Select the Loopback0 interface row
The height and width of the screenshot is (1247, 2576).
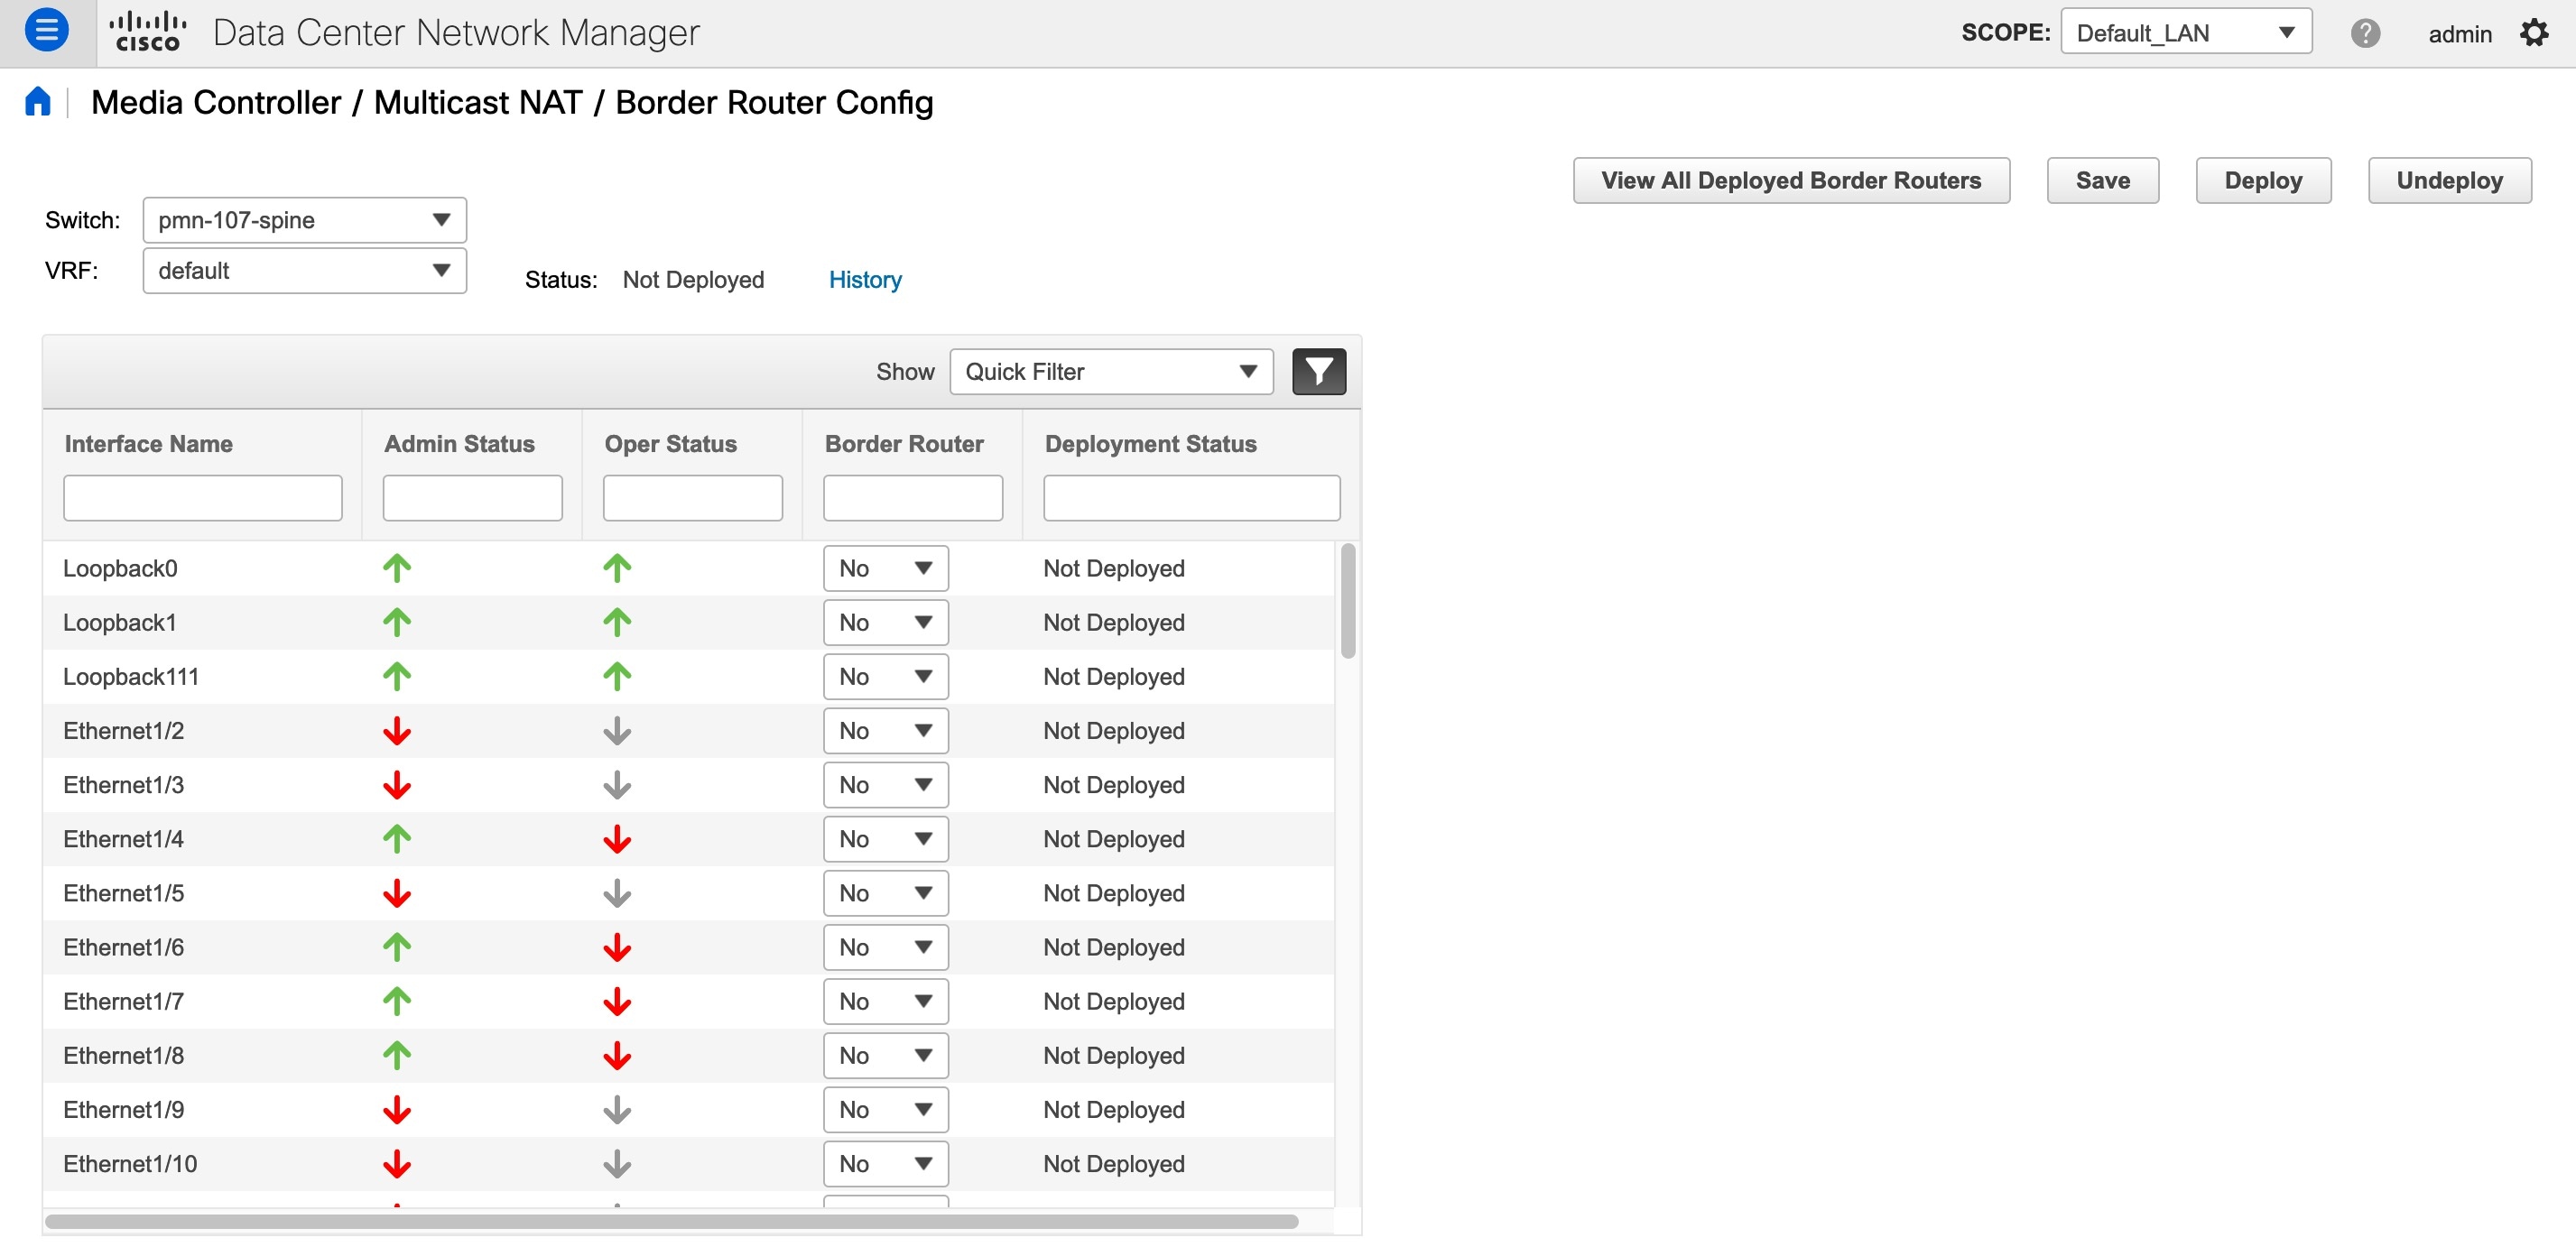point(688,568)
